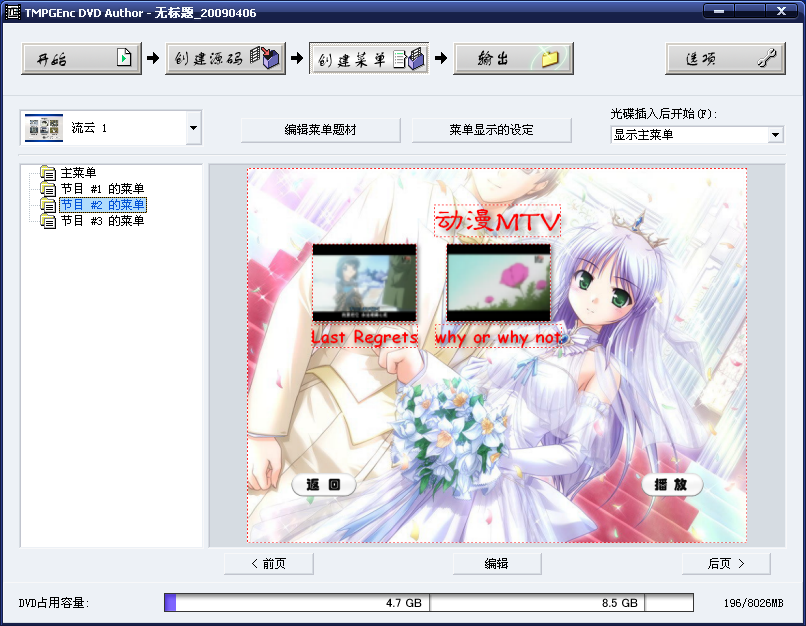Open 菜单显示的设定 settings
806x626 pixels.
491,130
